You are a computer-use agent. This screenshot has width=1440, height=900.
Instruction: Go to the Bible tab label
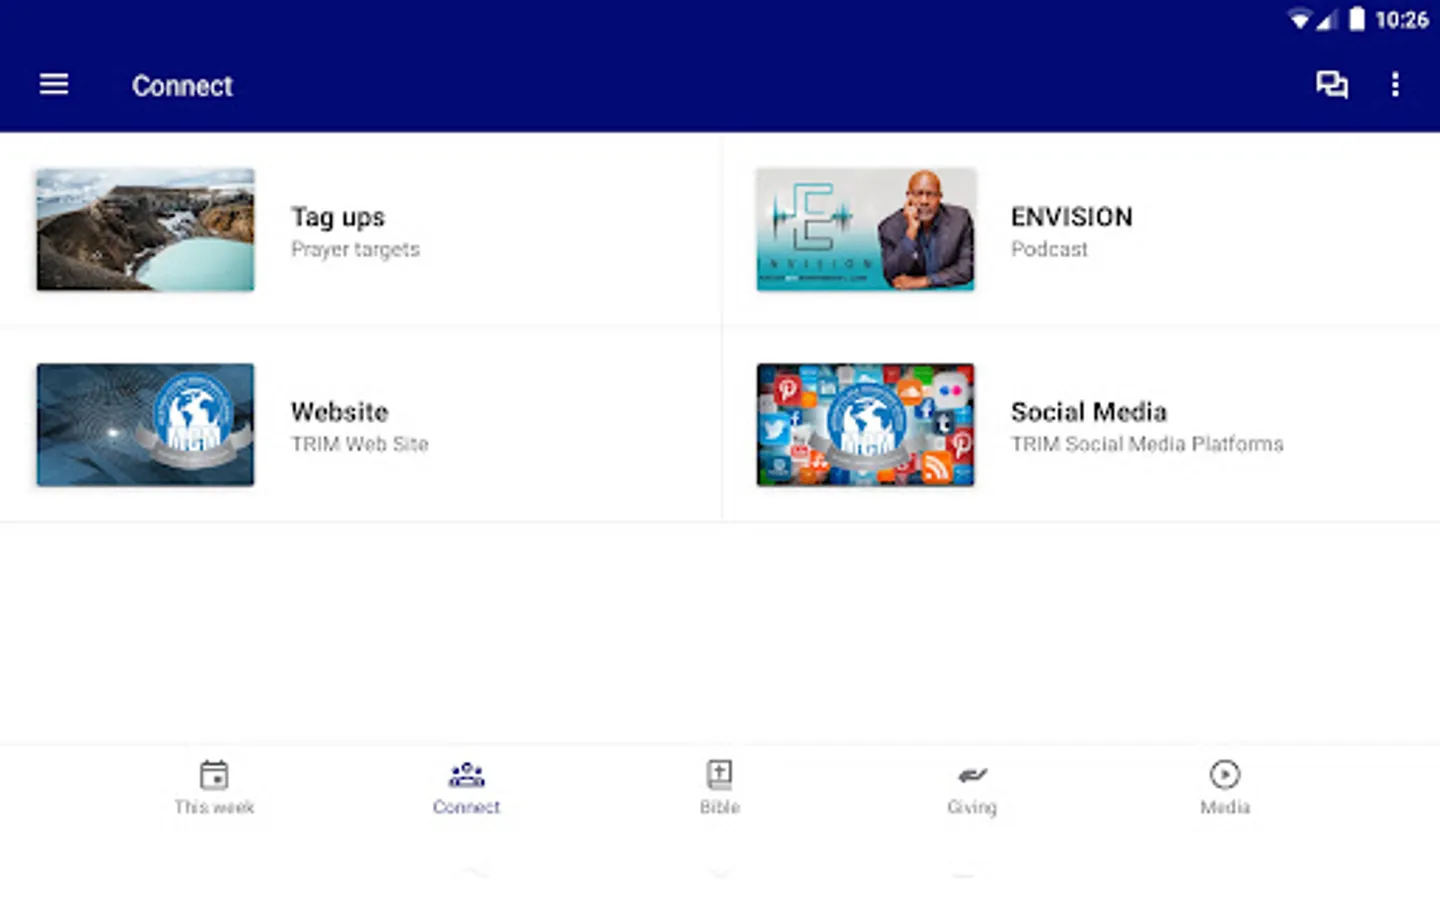click(x=720, y=807)
